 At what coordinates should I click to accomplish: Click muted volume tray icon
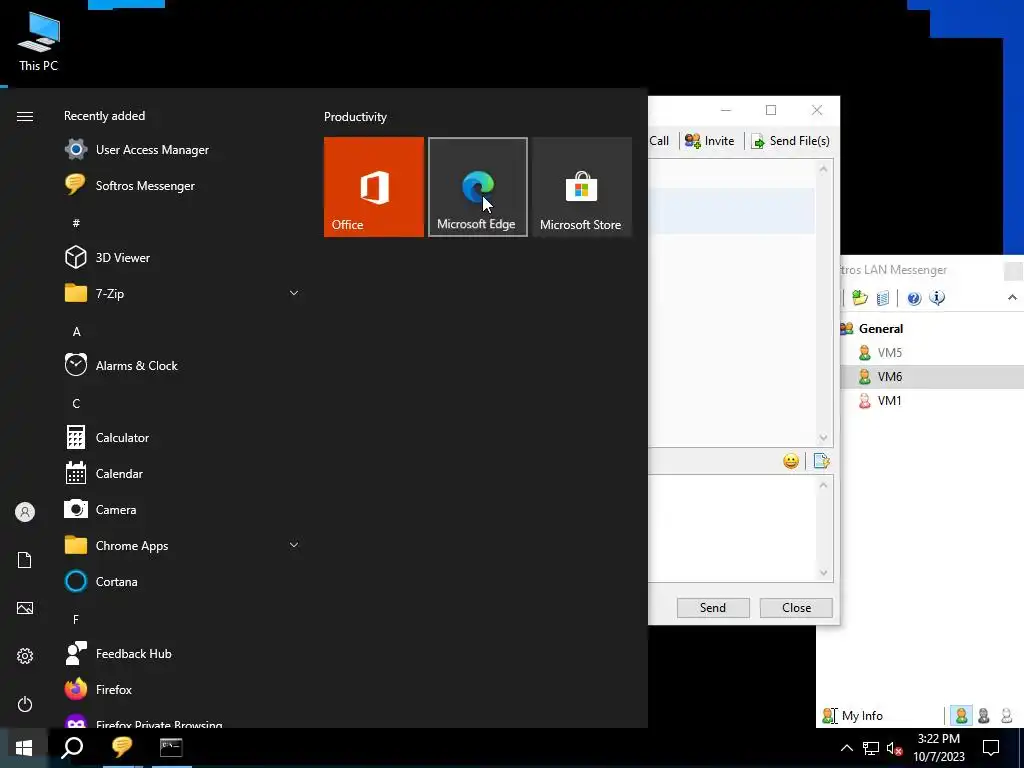click(895, 748)
